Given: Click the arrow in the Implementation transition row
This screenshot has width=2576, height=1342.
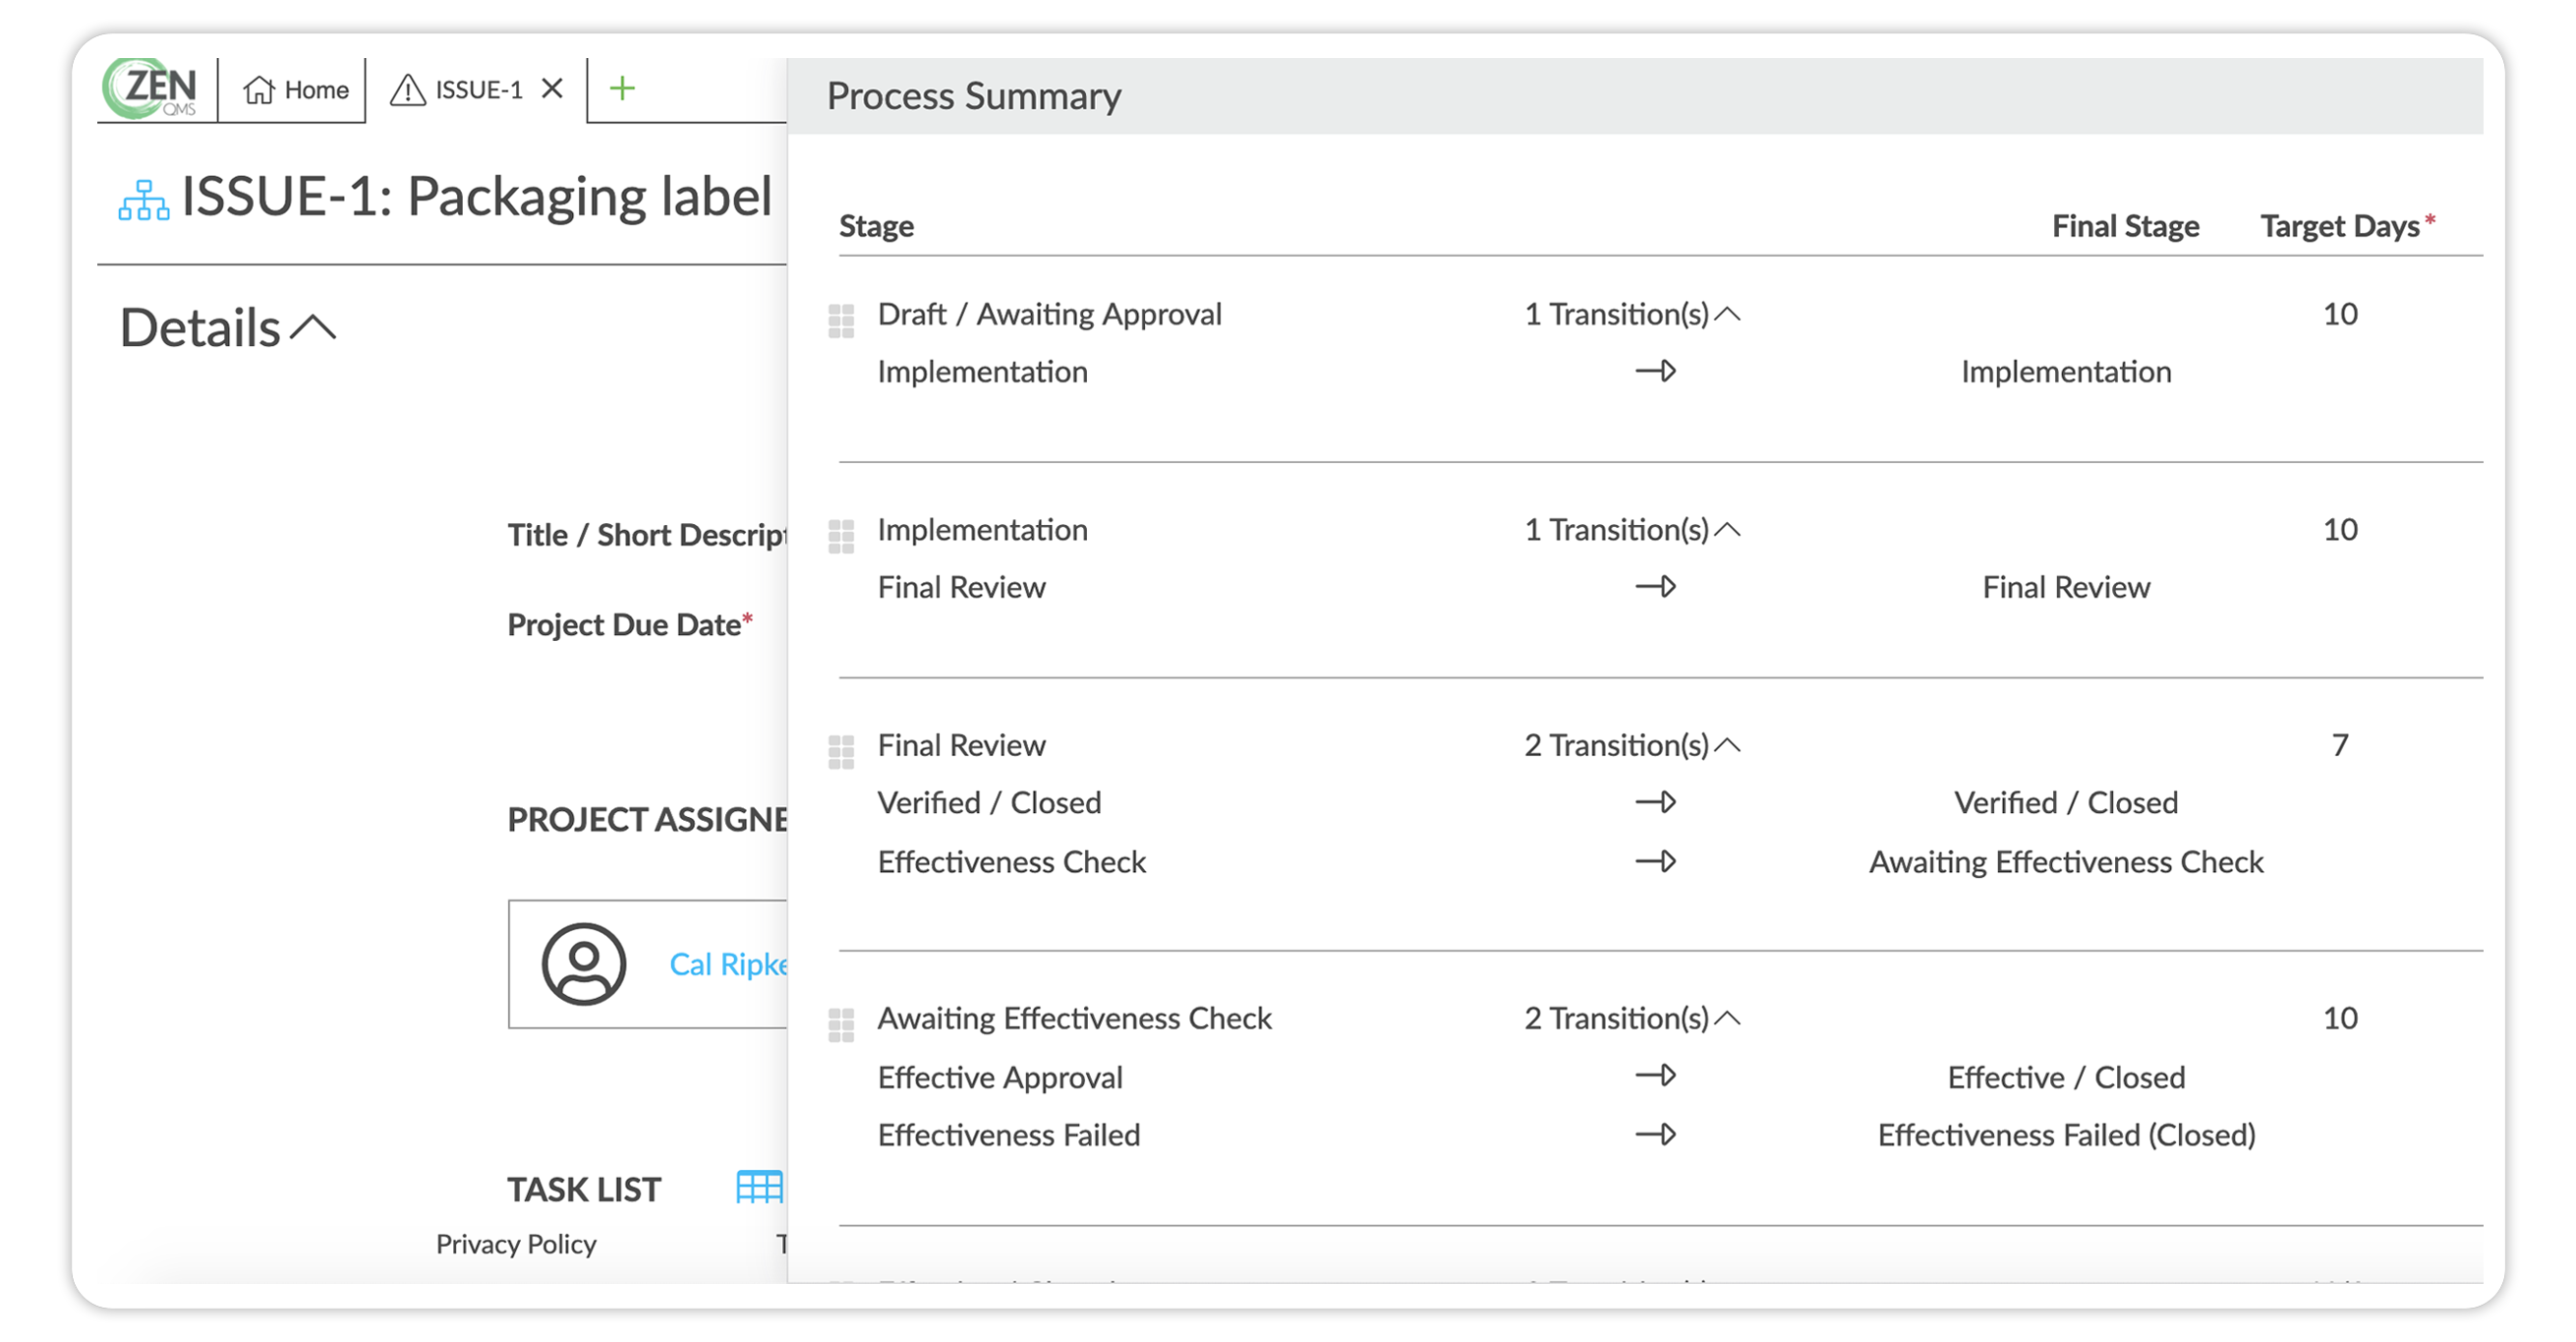Looking at the screenshot, I should 1656,372.
